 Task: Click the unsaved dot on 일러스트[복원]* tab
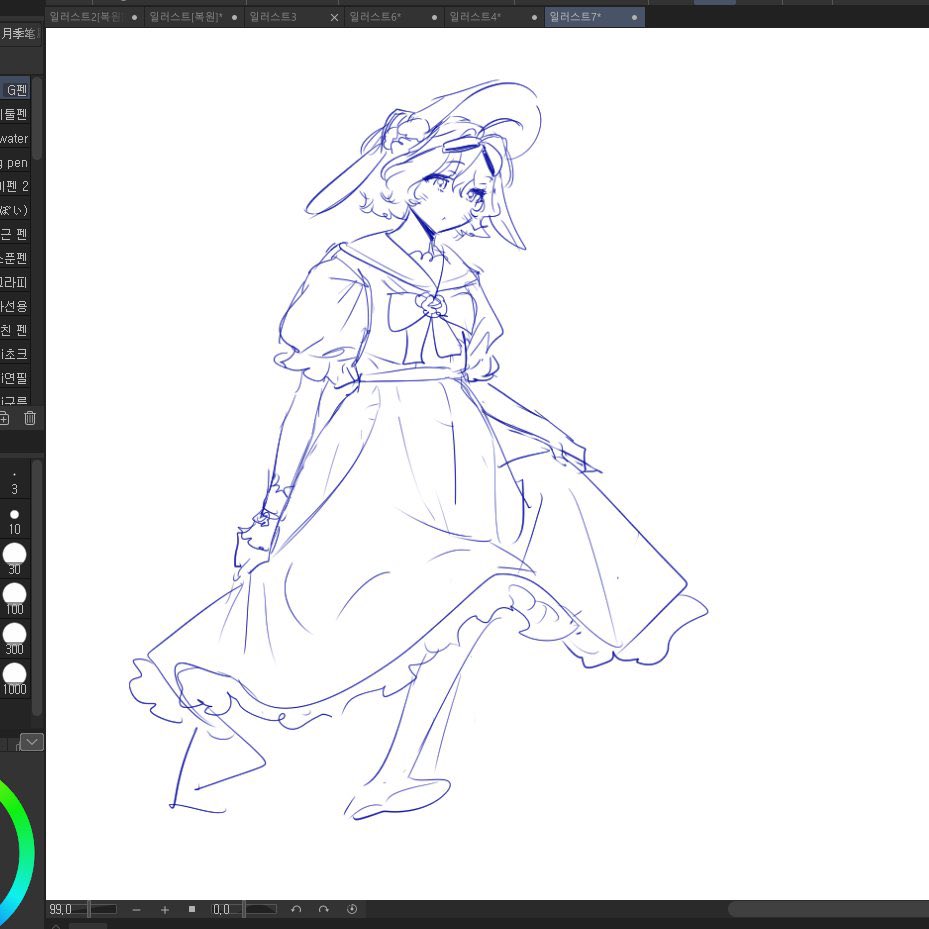pos(235,18)
